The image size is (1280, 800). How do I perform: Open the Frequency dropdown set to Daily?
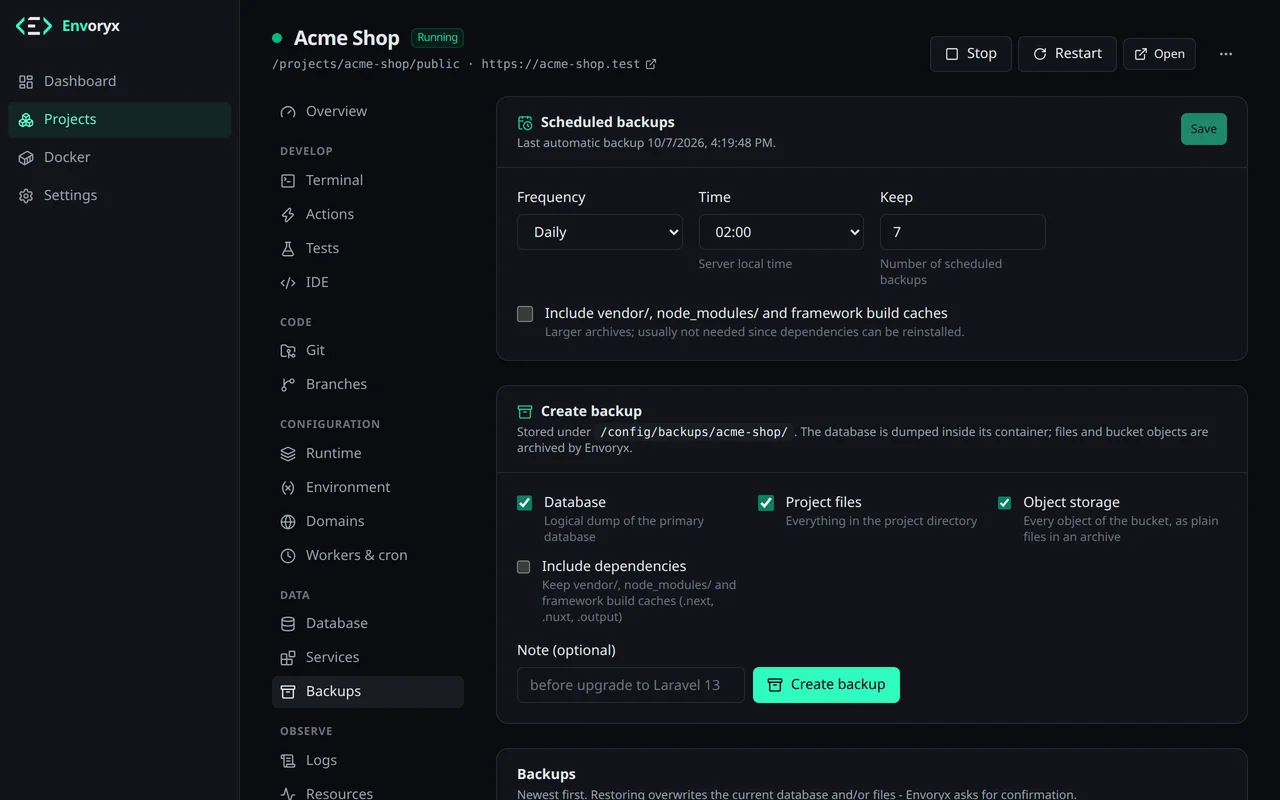pyautogui.click(x=600, y=232)
